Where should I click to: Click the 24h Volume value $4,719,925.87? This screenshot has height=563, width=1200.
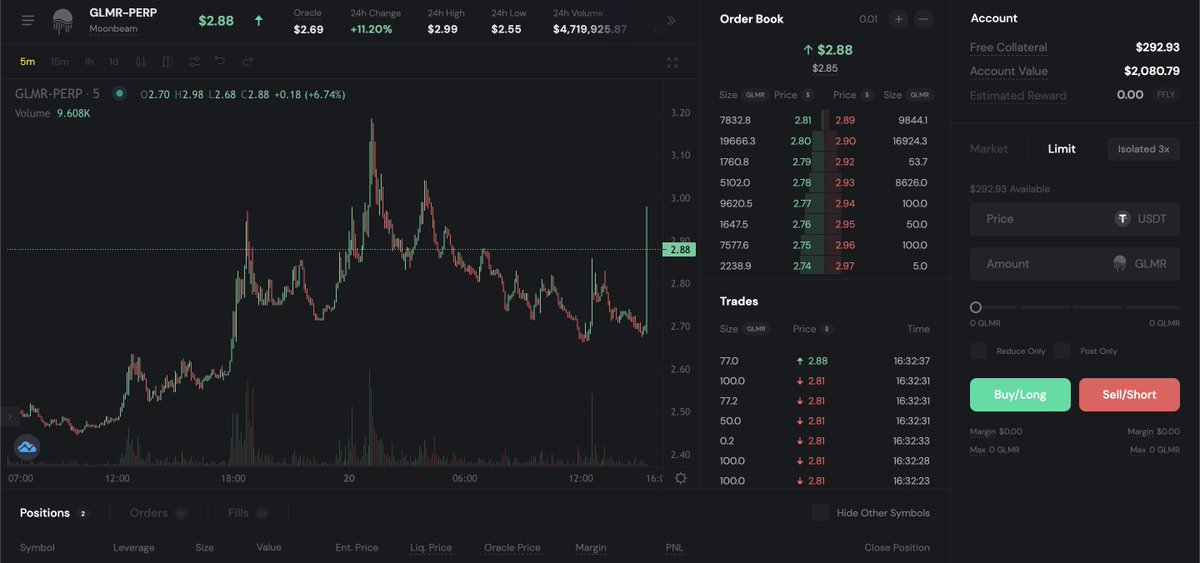click(x=590, y=29)
